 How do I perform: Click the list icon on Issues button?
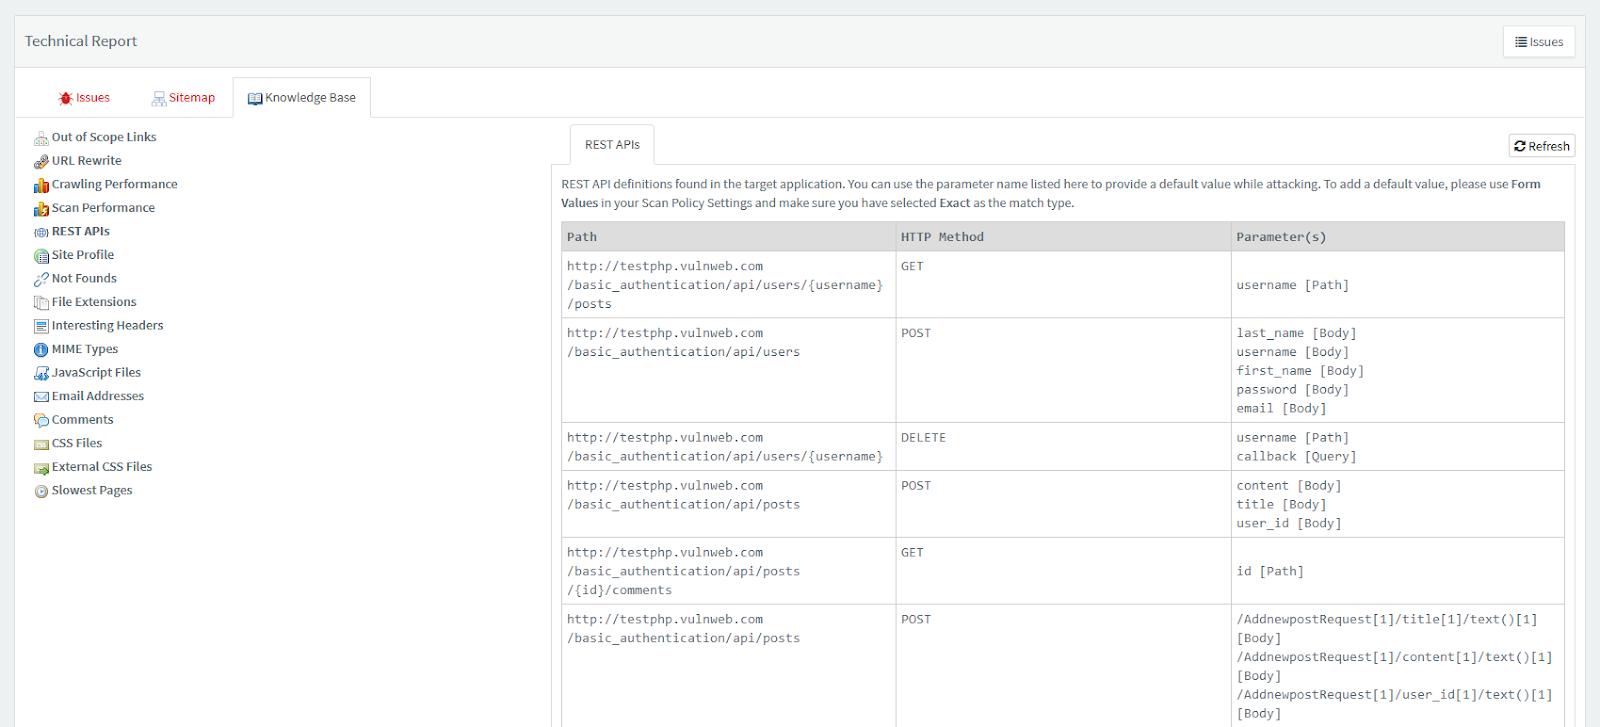click(x=1521, y=42)
